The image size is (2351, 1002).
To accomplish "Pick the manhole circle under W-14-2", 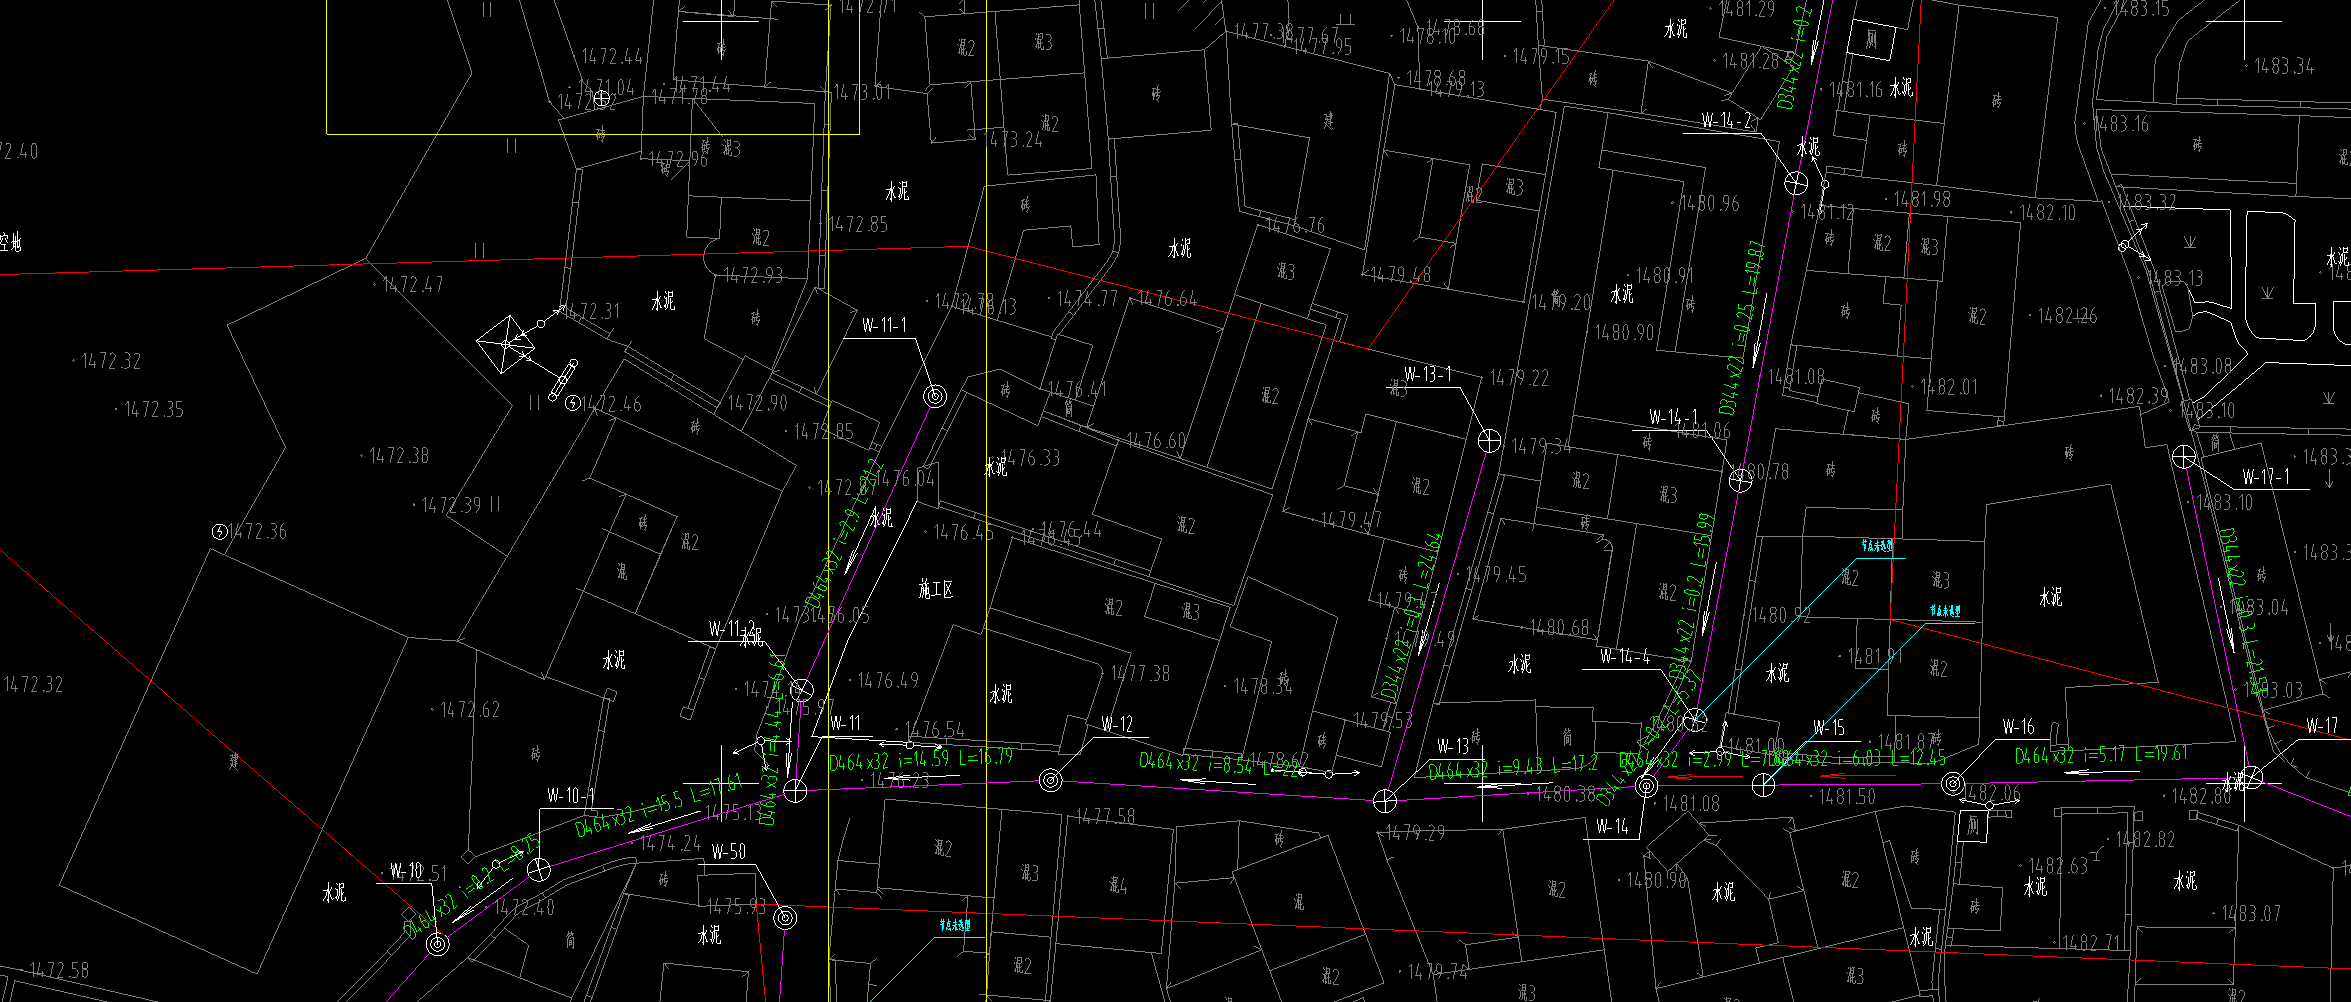I will point(1797,183).
